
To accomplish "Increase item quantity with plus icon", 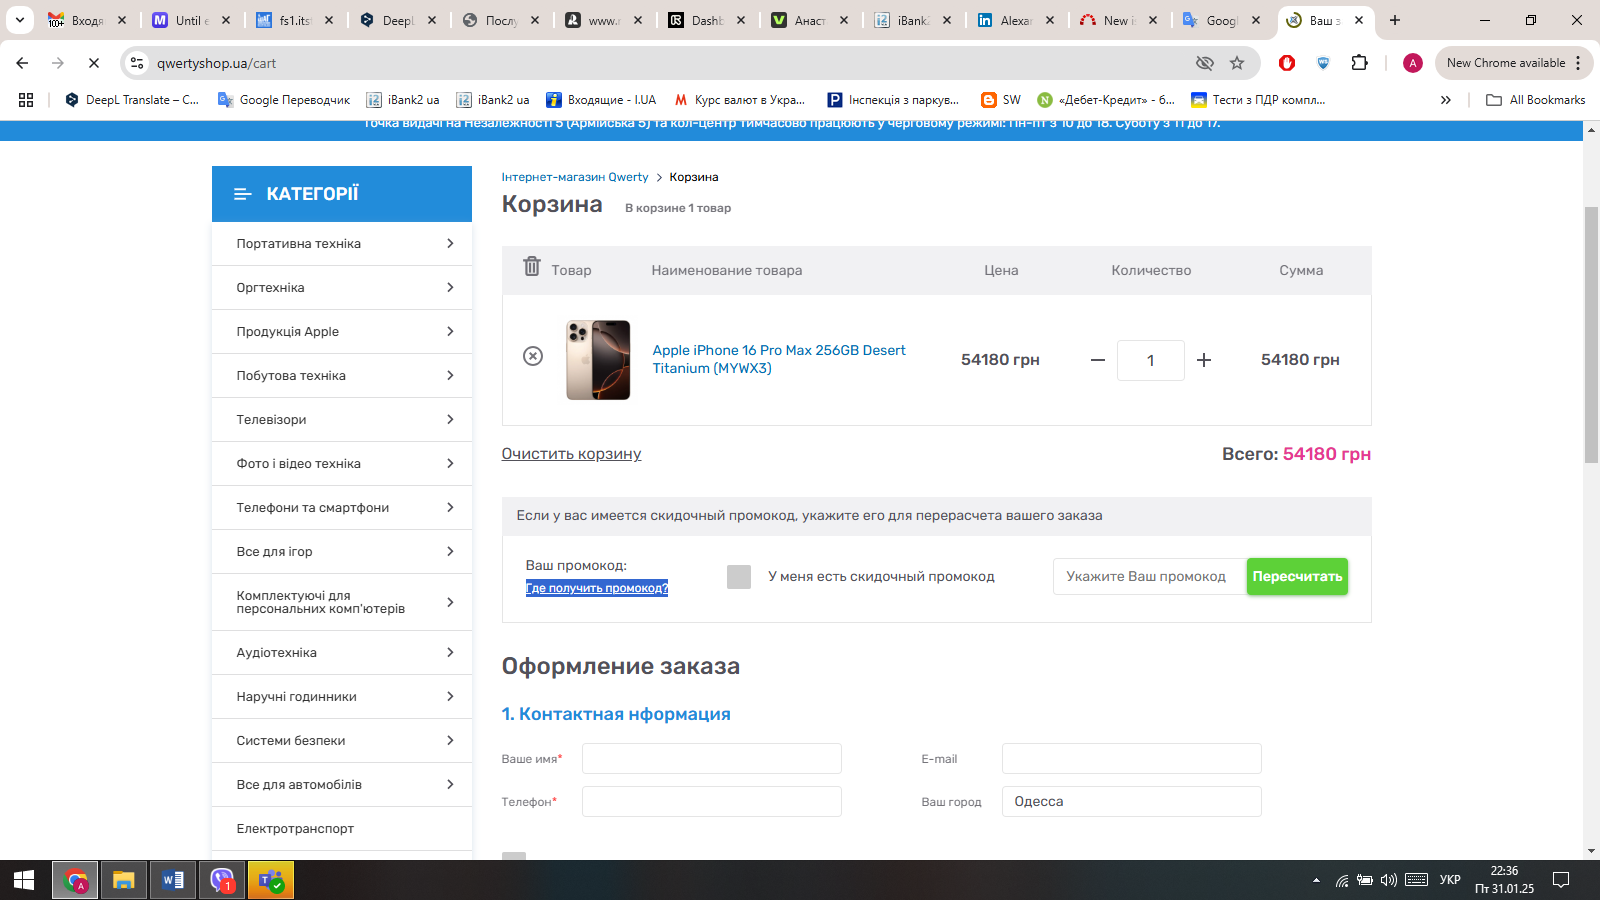I will click(x=1204, y=360).
